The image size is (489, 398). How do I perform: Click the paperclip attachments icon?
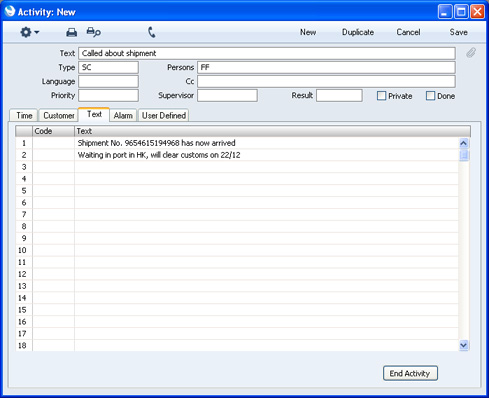(x=471, y=53)
